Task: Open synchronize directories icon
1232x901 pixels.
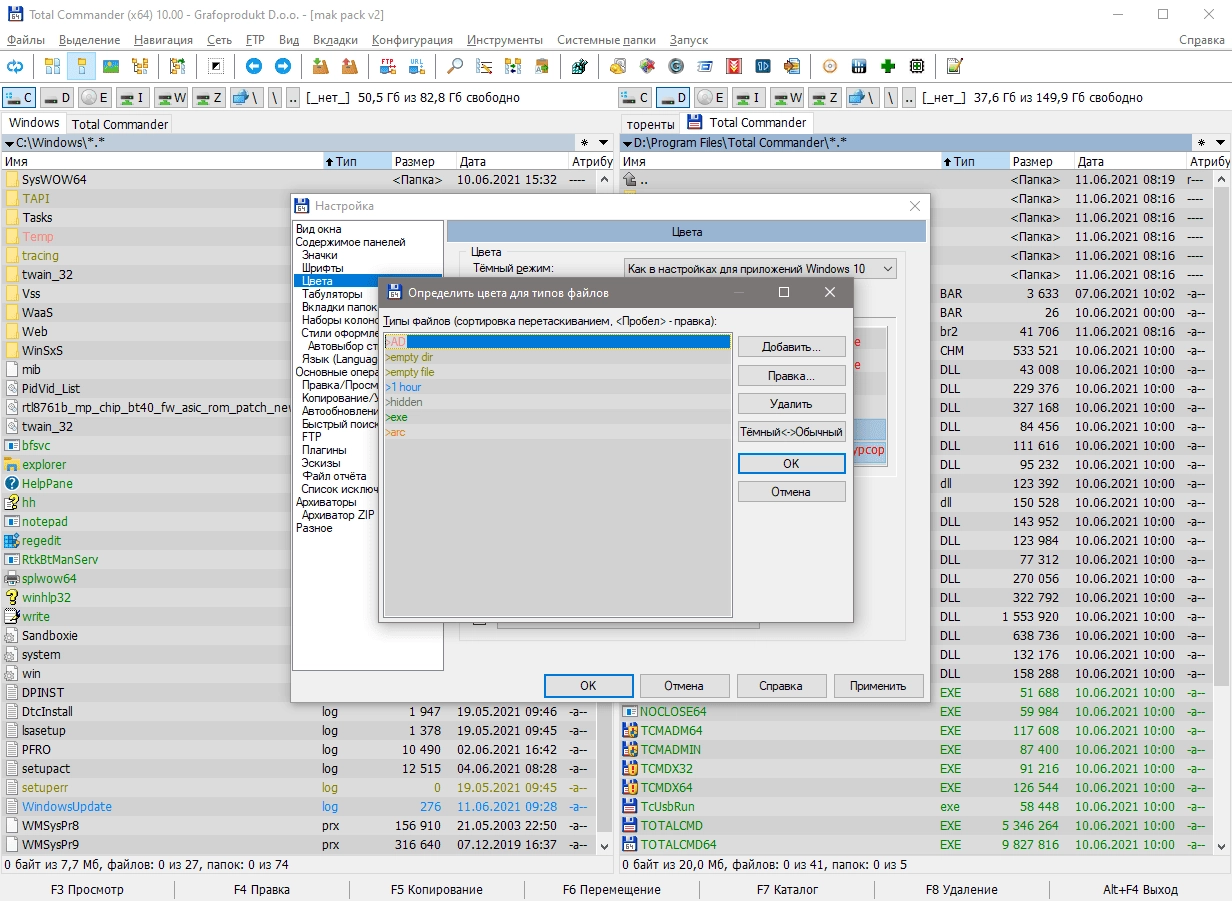Action: pos(513,66)
